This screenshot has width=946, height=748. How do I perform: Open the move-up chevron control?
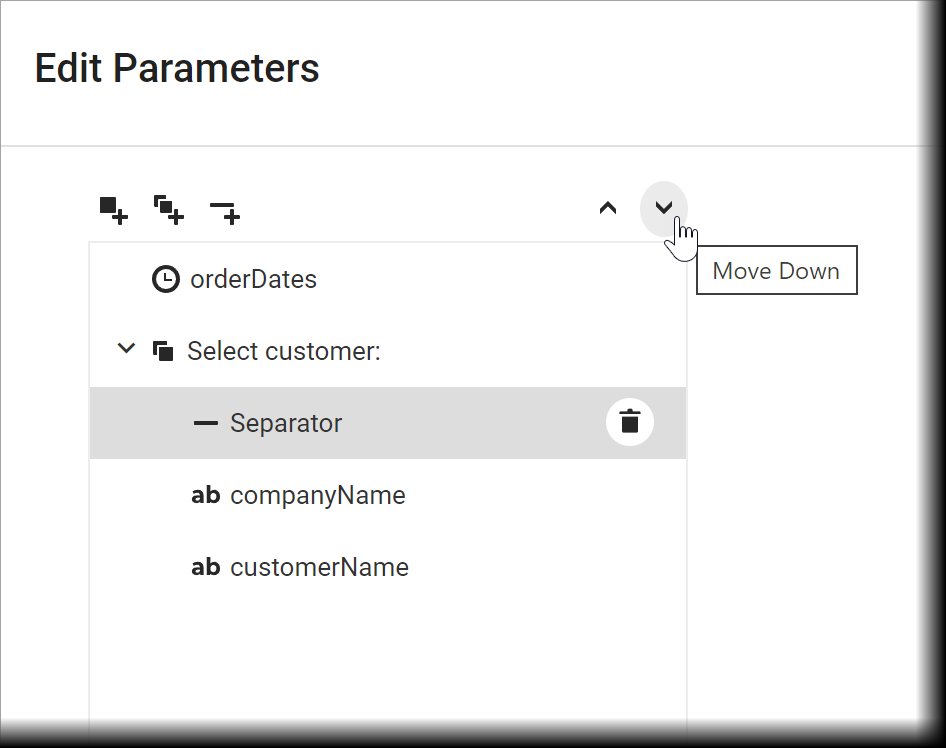pyautogui.click(x=608, y=208)
